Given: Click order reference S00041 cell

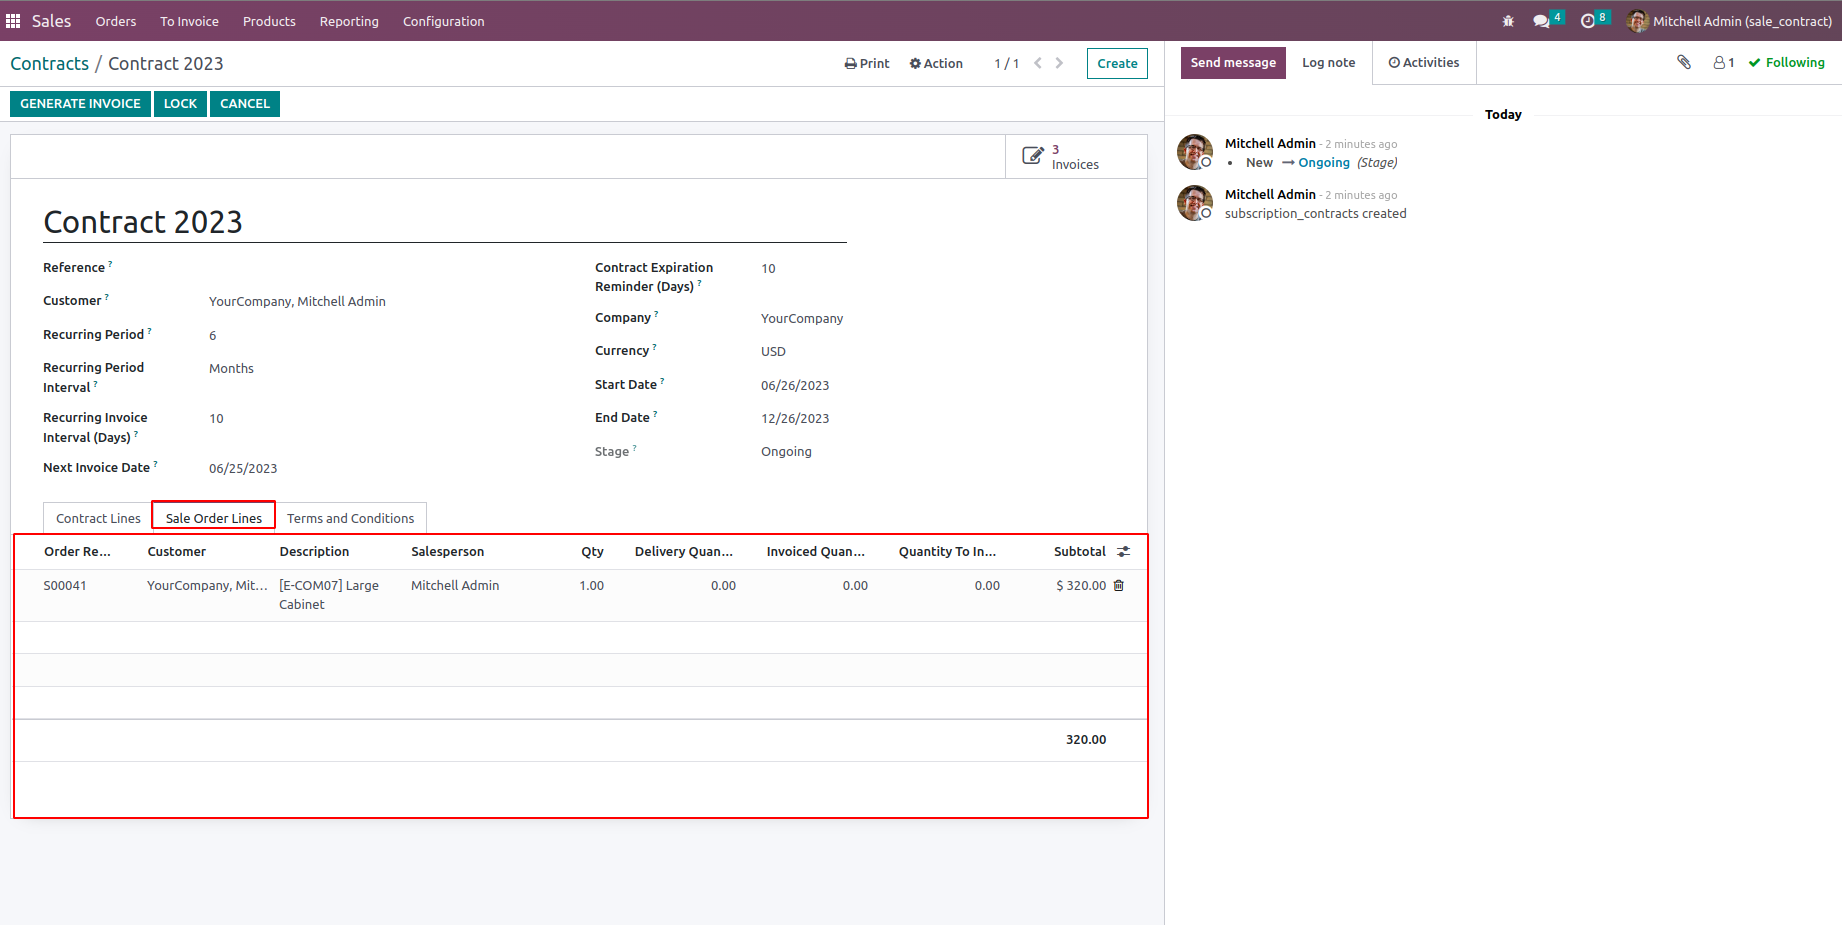Looking at the screenshot, I should (65, 586).
